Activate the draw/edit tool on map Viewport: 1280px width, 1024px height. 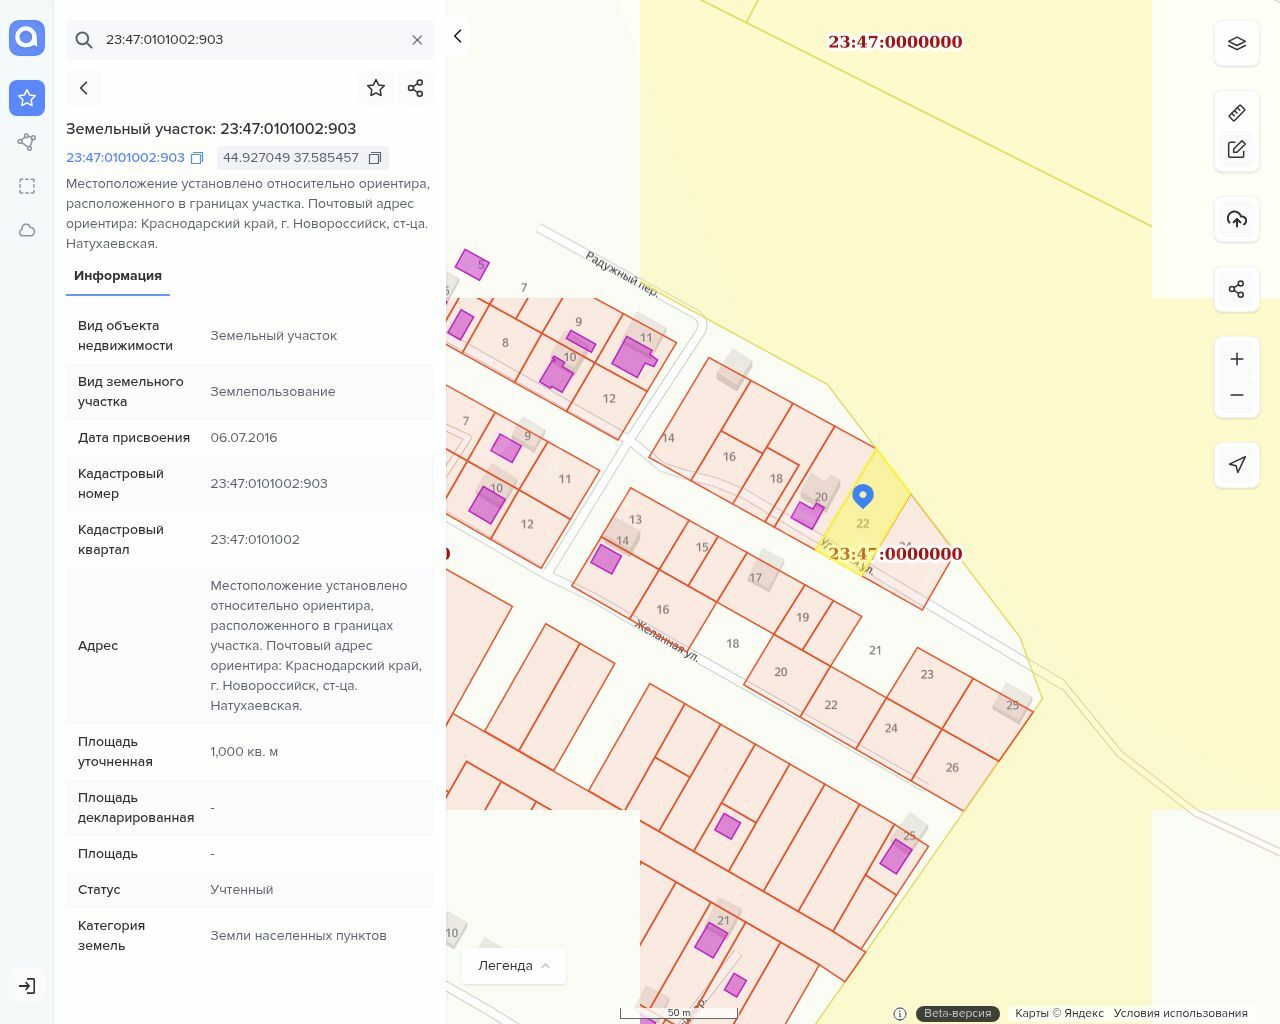pos(1236,149)
